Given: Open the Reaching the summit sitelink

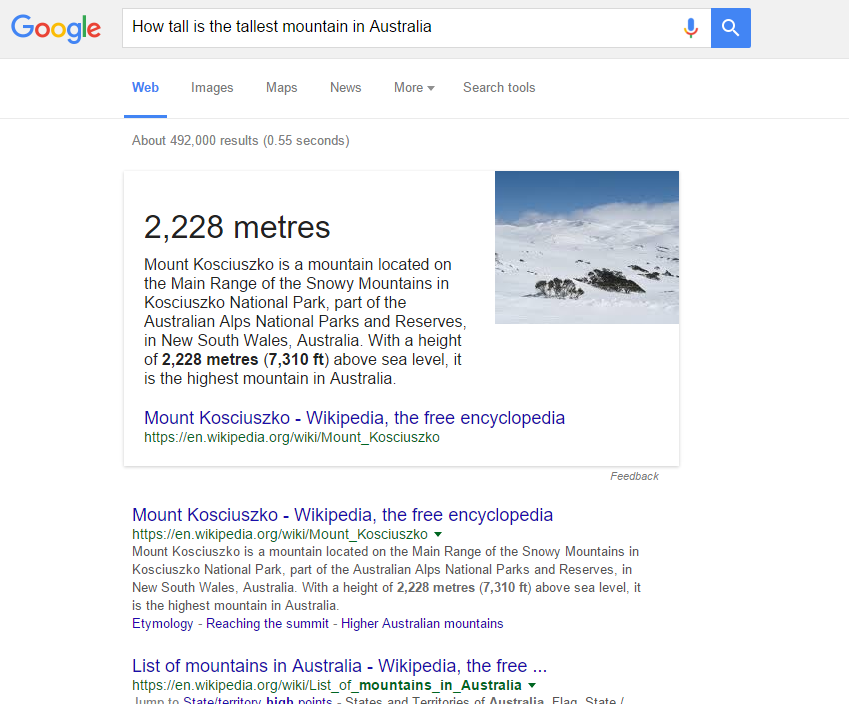Looking at the screenshot, I should point(267,624).
